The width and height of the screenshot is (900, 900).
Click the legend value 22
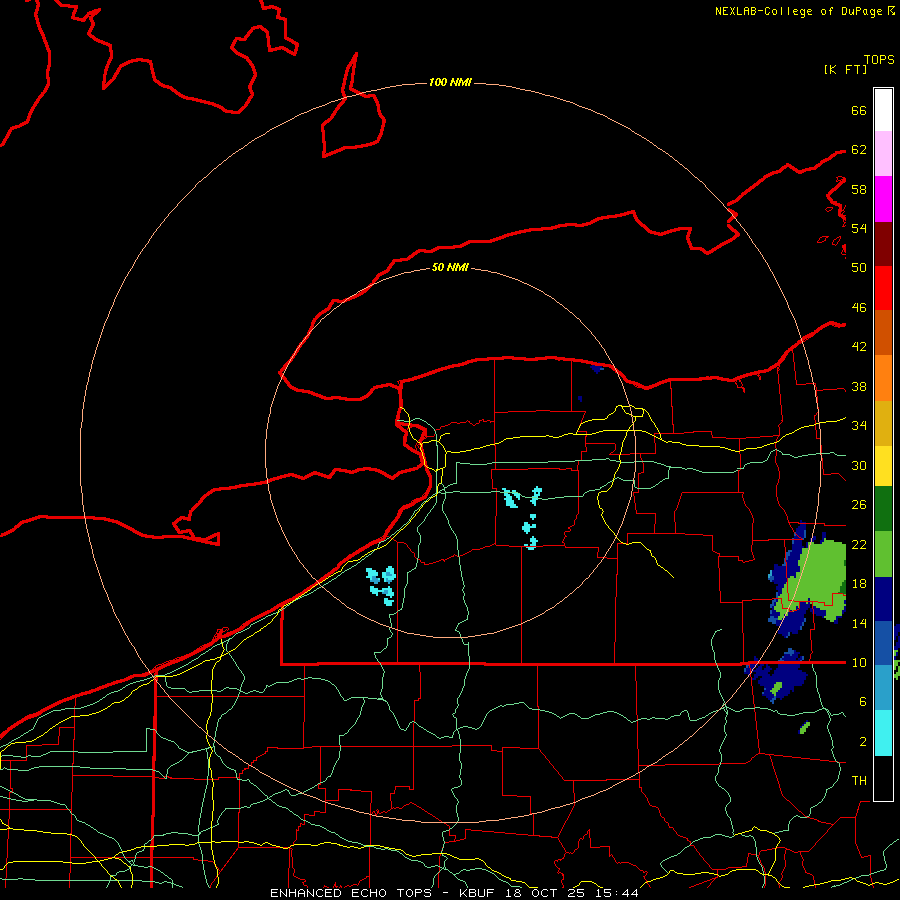click(x=859, y=544)
